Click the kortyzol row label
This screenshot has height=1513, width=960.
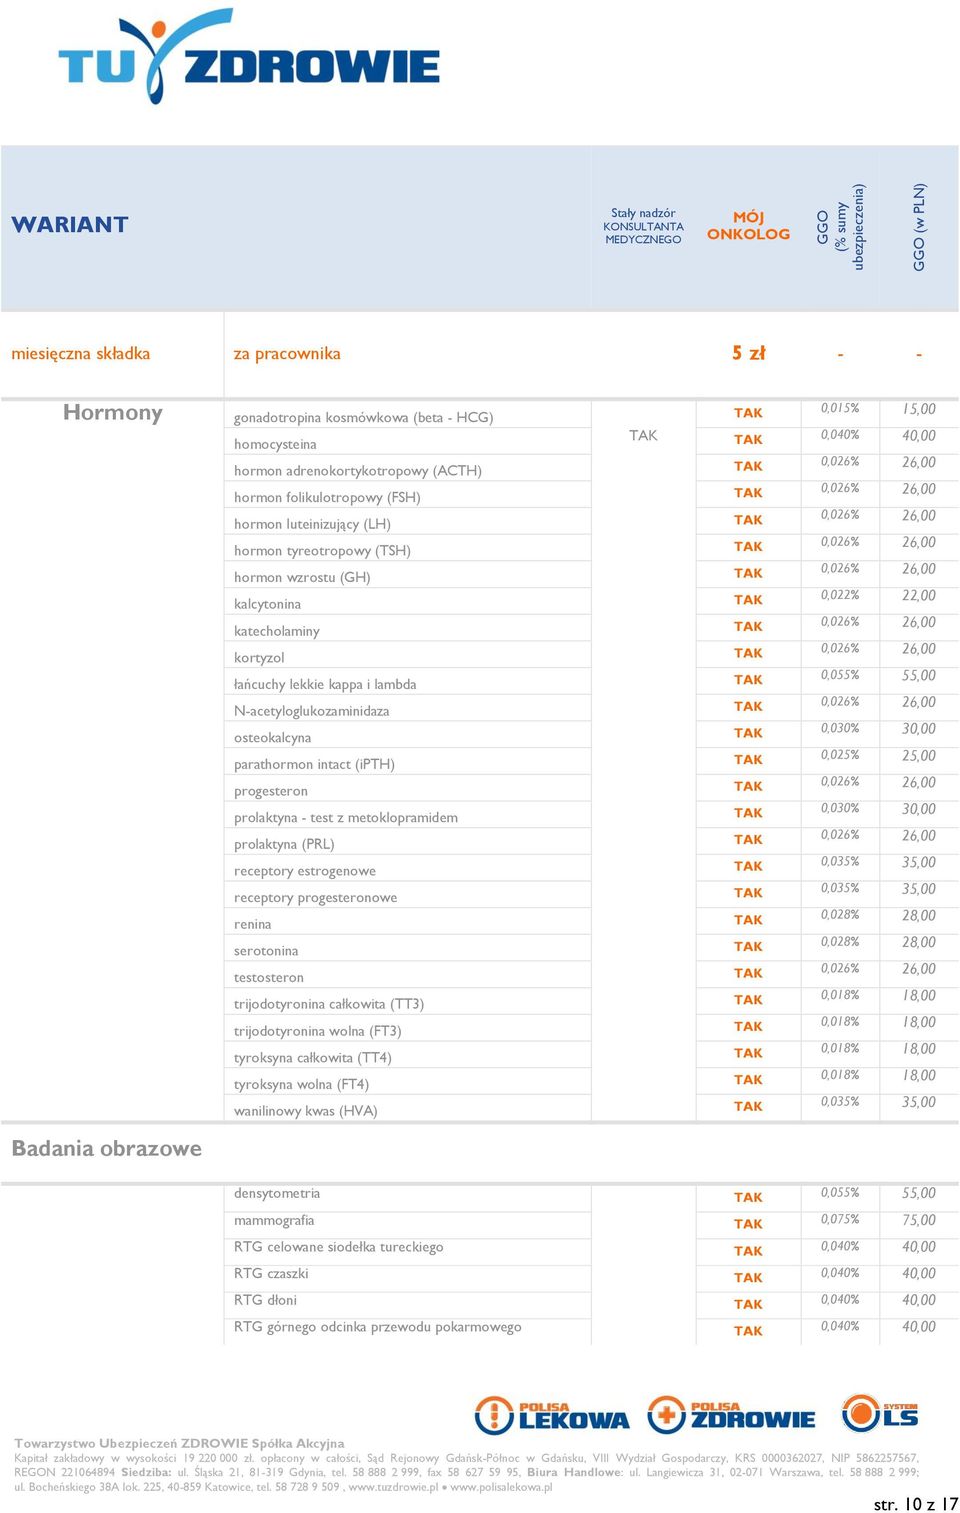[259, 658]
